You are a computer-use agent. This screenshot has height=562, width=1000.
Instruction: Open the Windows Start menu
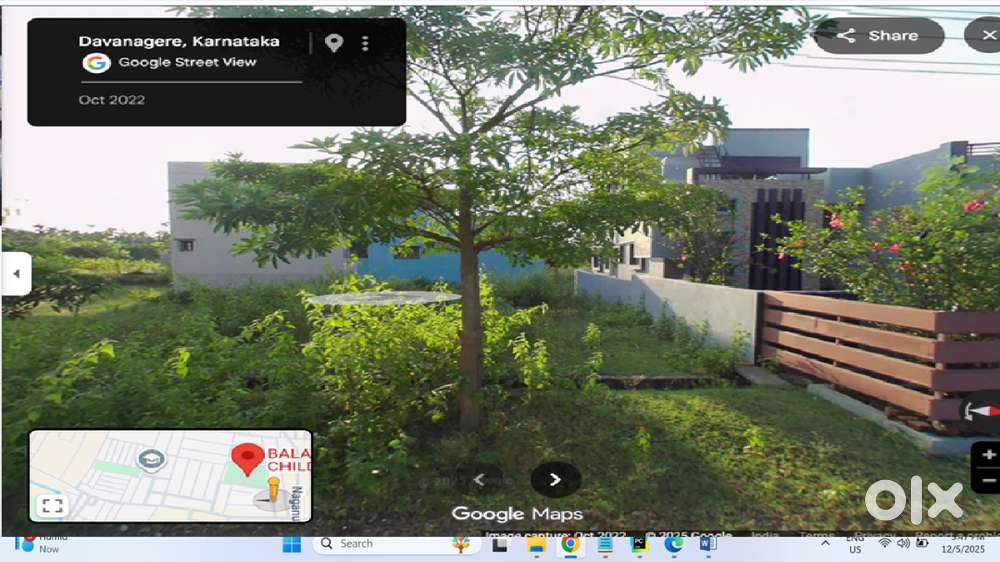coord(291,544)
